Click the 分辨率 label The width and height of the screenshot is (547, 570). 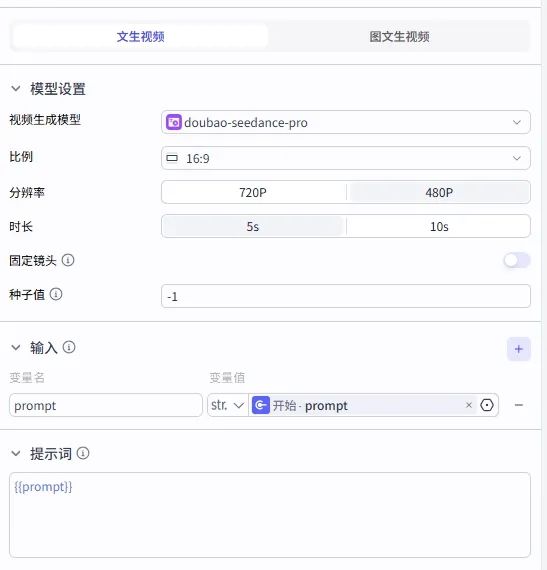coord(27,192)
